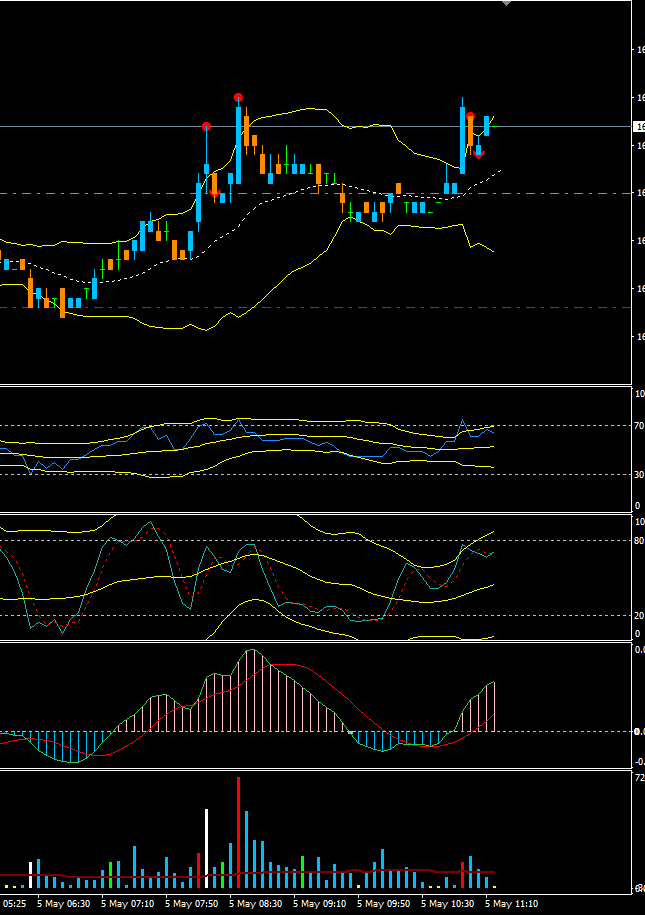645x915 pixels.
Task: Click the '70' level on the RSI scale
Action: [639, 426]
